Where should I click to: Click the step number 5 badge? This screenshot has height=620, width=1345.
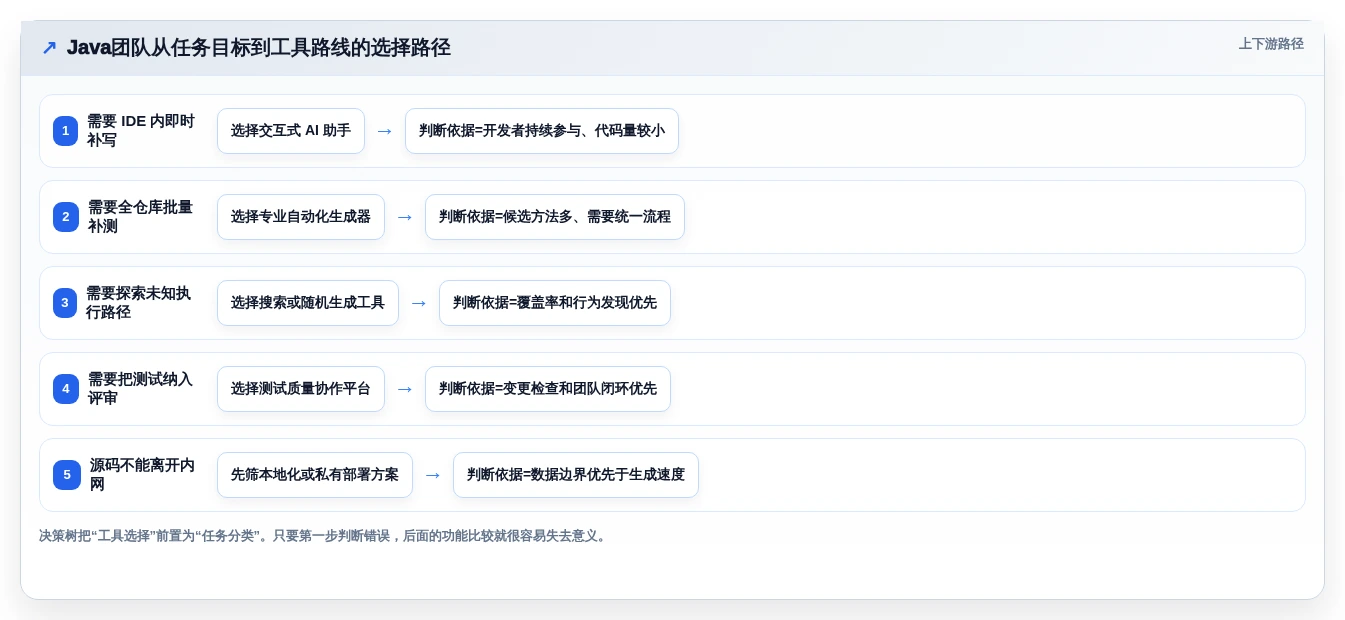[66, 475]
